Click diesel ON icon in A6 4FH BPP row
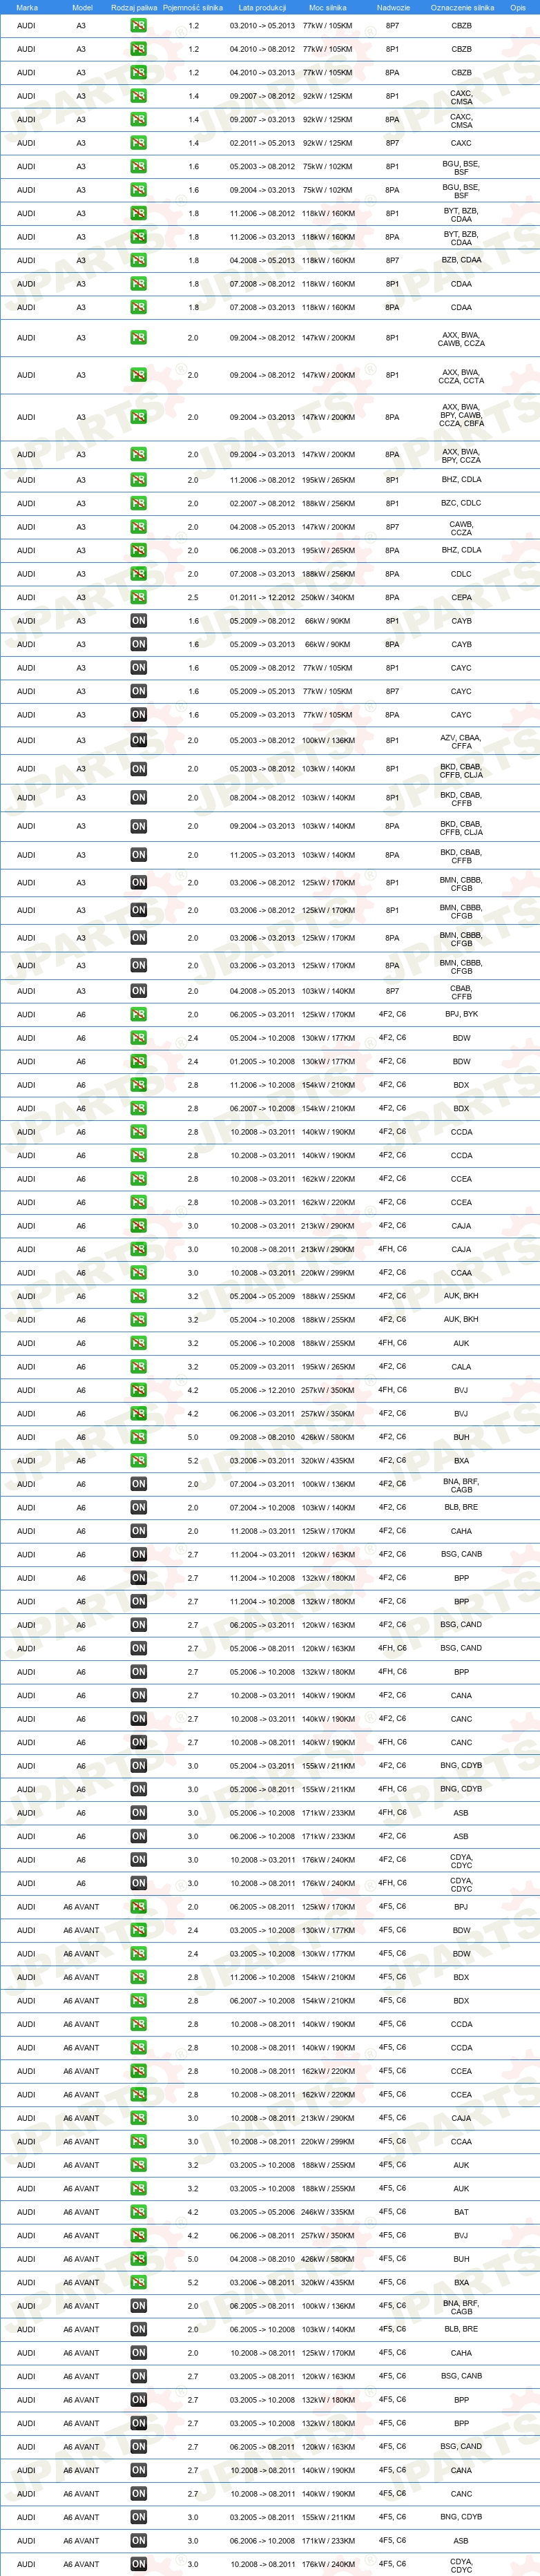 pos(138,1672)
